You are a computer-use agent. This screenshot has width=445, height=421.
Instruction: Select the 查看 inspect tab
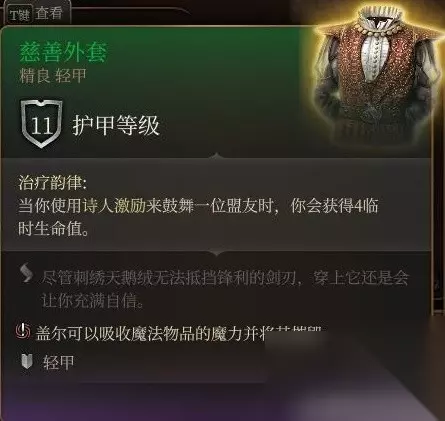(49, 14)
